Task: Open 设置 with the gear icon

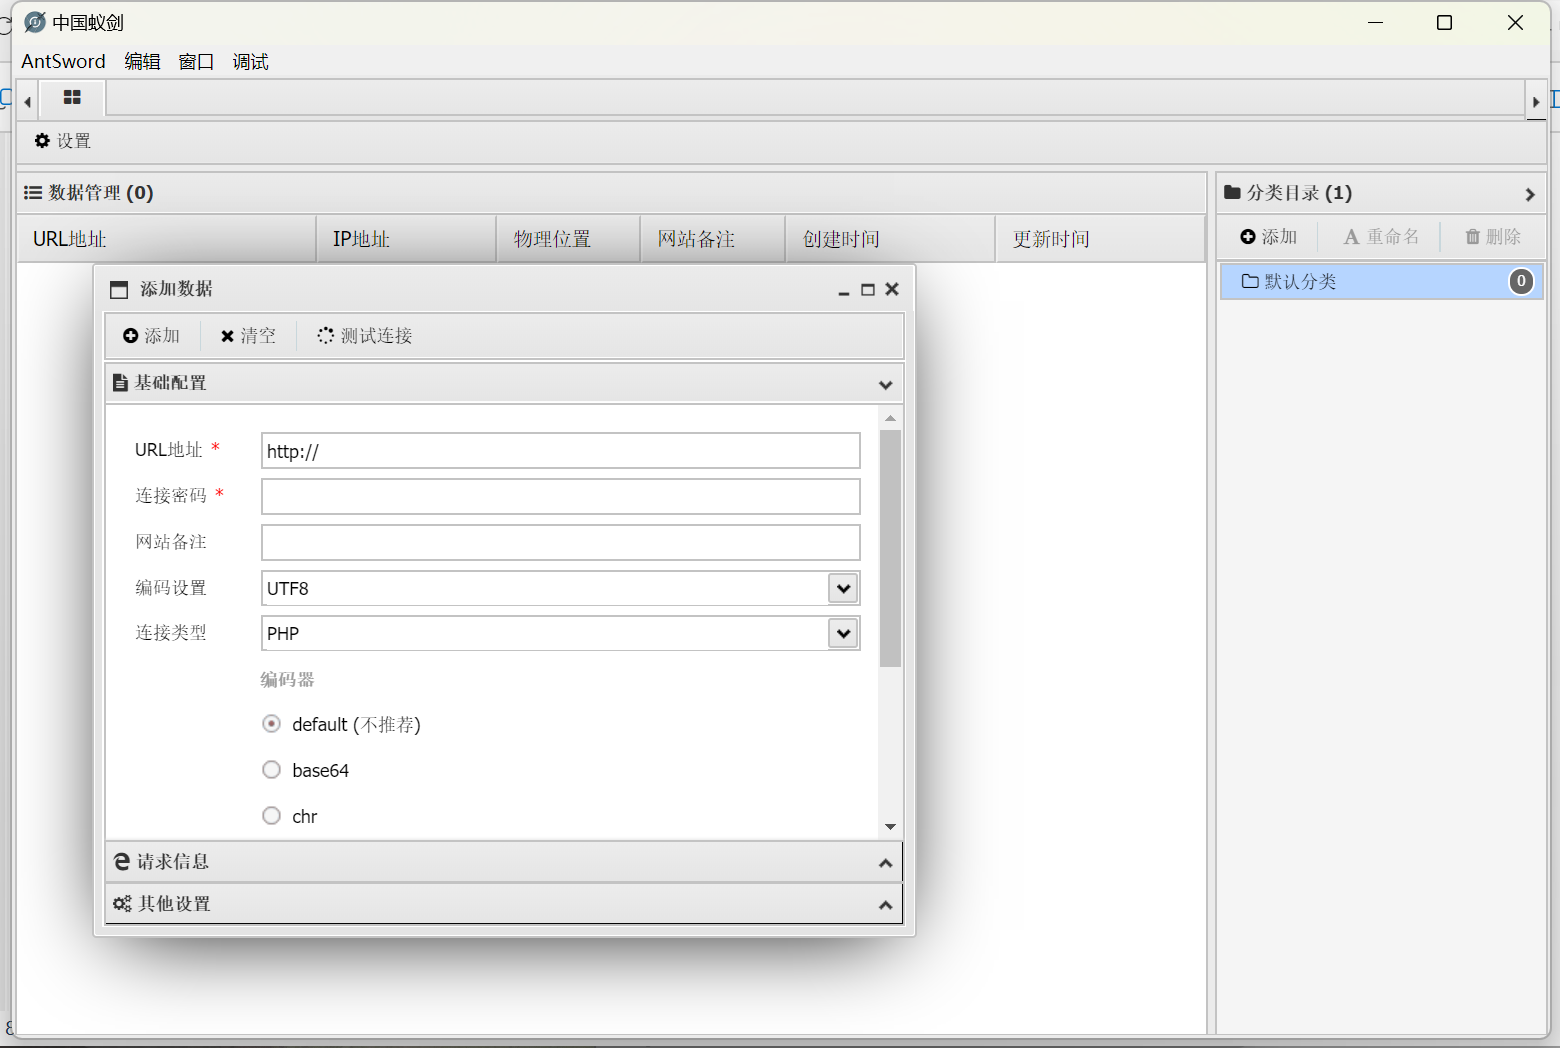Action: point(63,141)
